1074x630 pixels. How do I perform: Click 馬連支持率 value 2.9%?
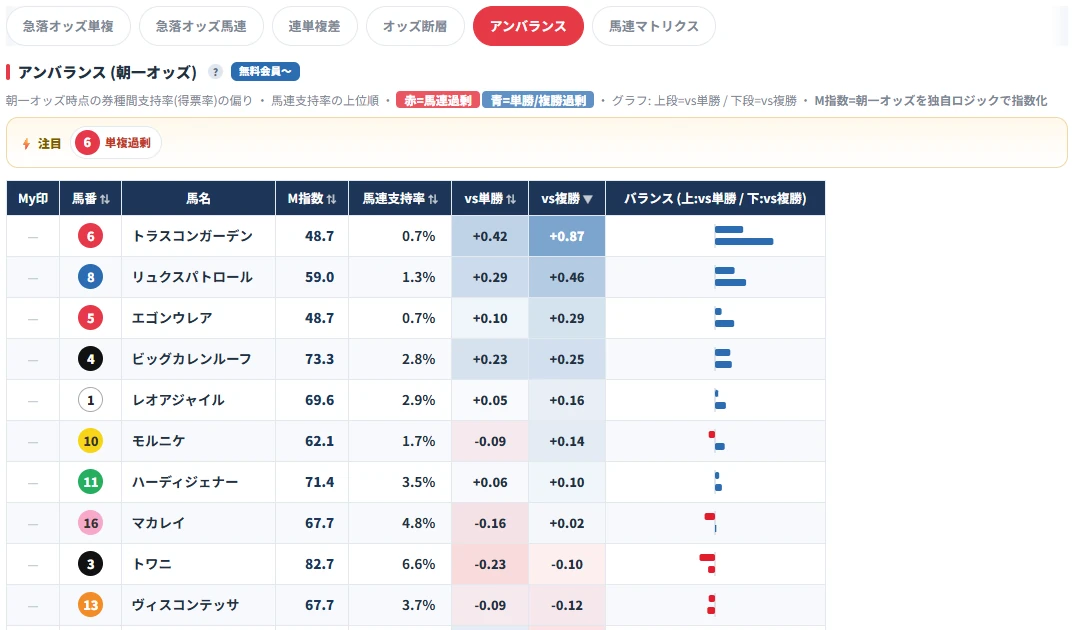point(419,400)
